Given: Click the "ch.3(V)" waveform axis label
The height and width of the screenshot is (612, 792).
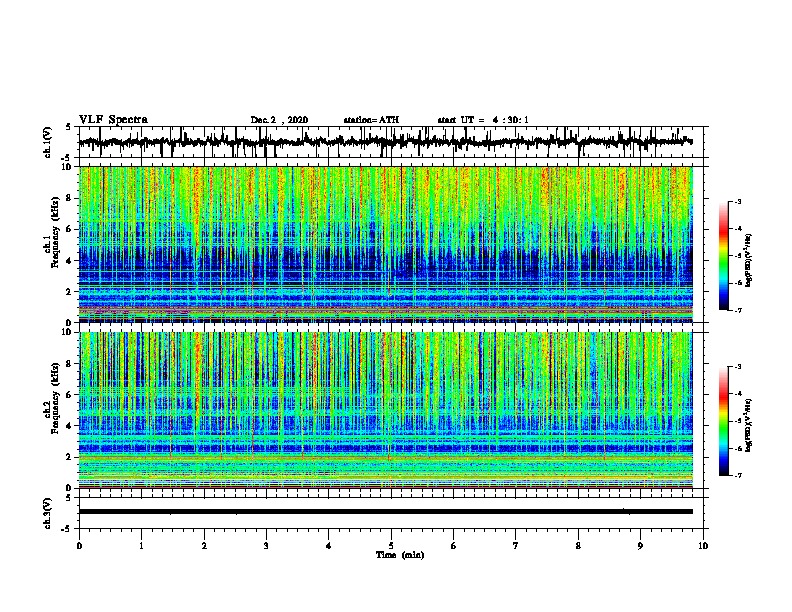Looking at the screenshot, I should click(x=48, y=513).
